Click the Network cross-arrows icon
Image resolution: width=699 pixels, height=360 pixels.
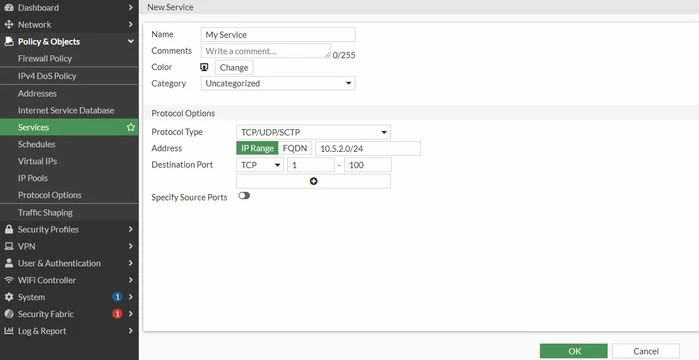click(9, 25)
